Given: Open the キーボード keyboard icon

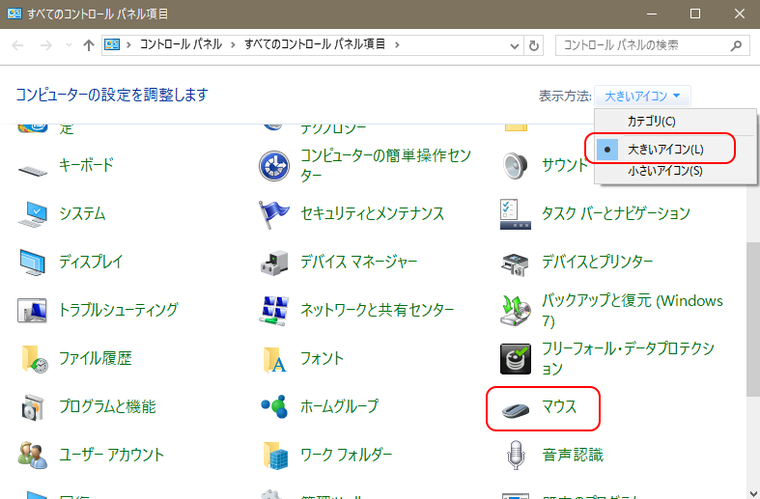Looking at the screenshot, I should (x=33, y=169).
